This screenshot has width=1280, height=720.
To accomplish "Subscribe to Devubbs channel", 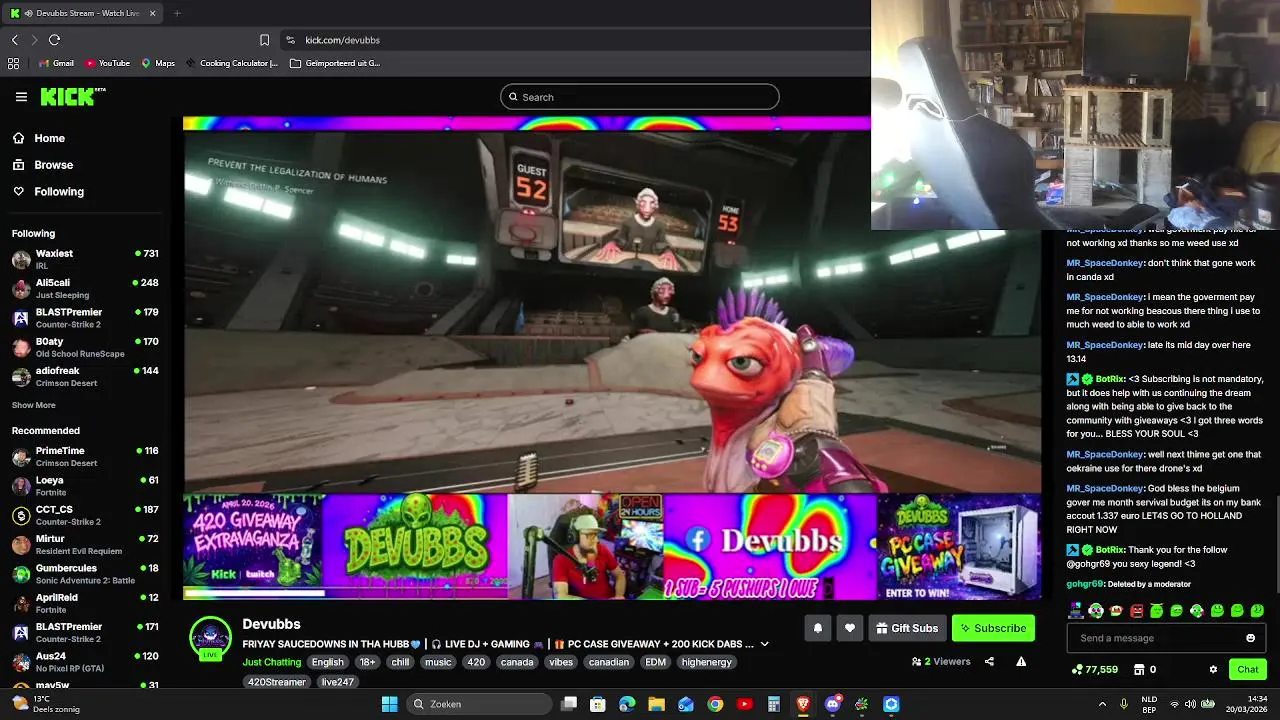I will click(x=993, y=628).
